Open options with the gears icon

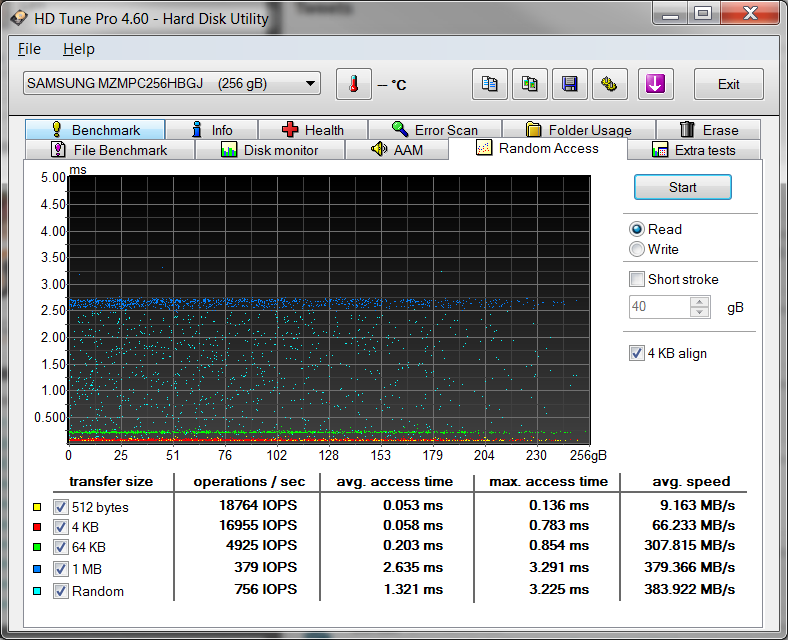click(609, 84)
